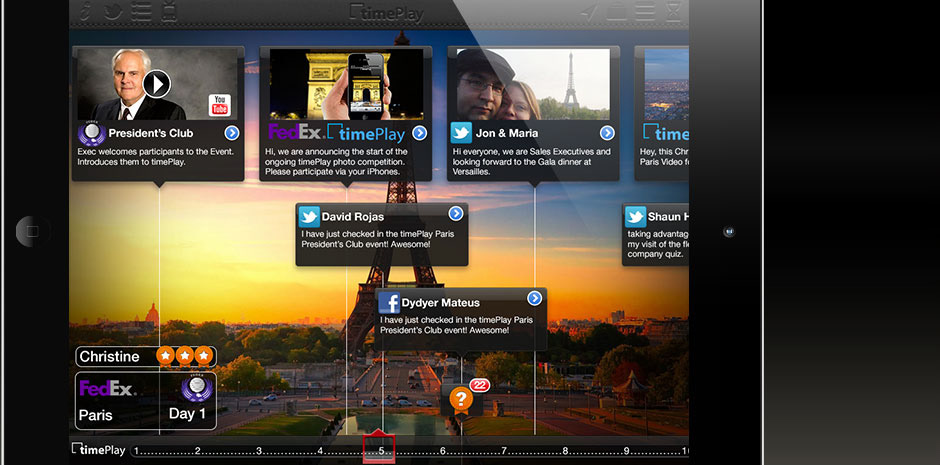Viewport: 940px width, 465px height.
Task: Jump to position 2 on the timeline
Action: (x=197, y=451)
